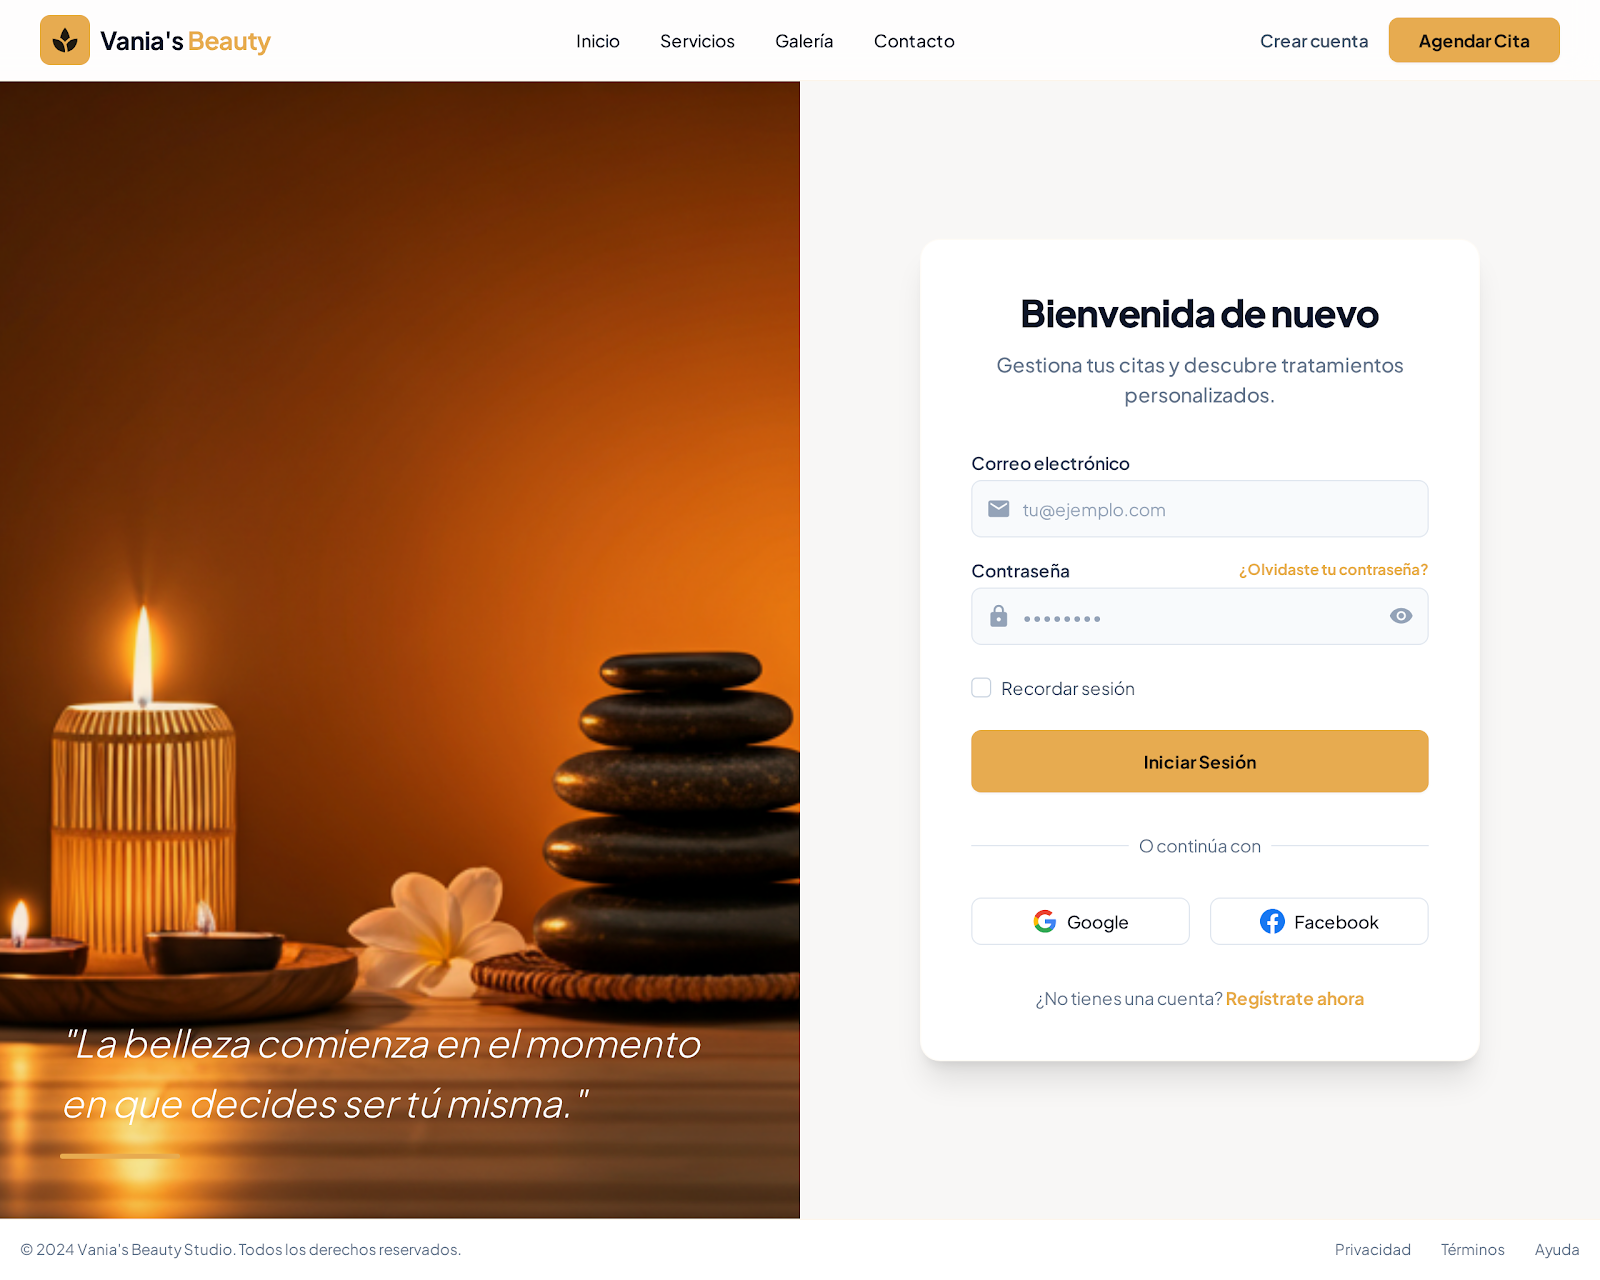Click the envelope icon in the email field
Screen dimensions: 1600x1280
pos(998,509)
